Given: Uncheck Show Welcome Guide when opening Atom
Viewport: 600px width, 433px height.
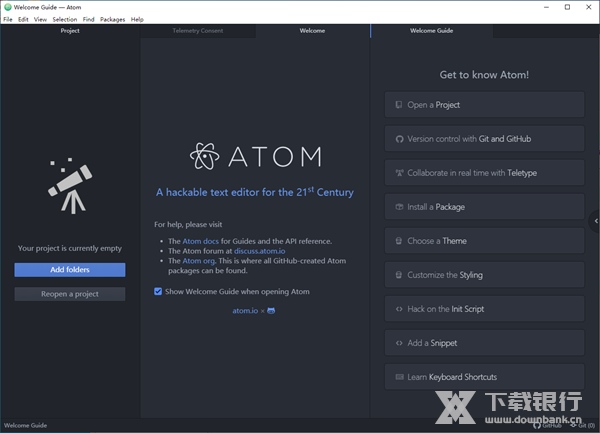Looking at the screenshot, I should click(x=158, y=292).
